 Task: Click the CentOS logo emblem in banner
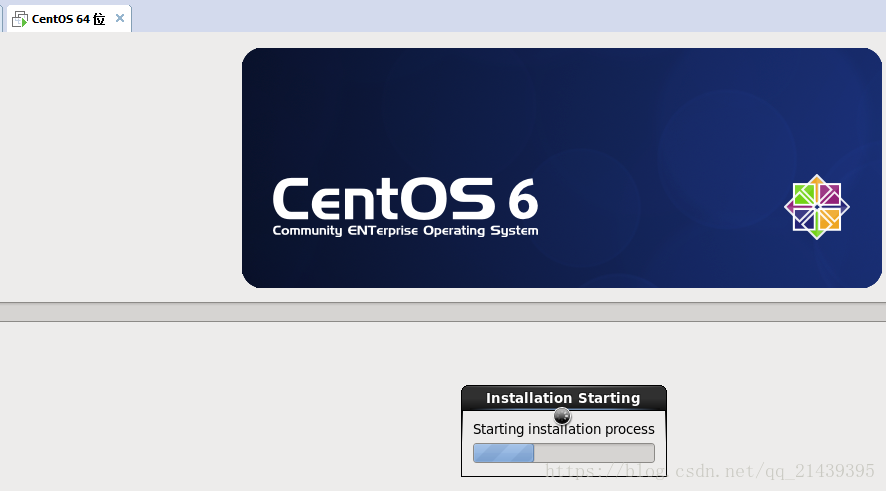tap(816, 207)
